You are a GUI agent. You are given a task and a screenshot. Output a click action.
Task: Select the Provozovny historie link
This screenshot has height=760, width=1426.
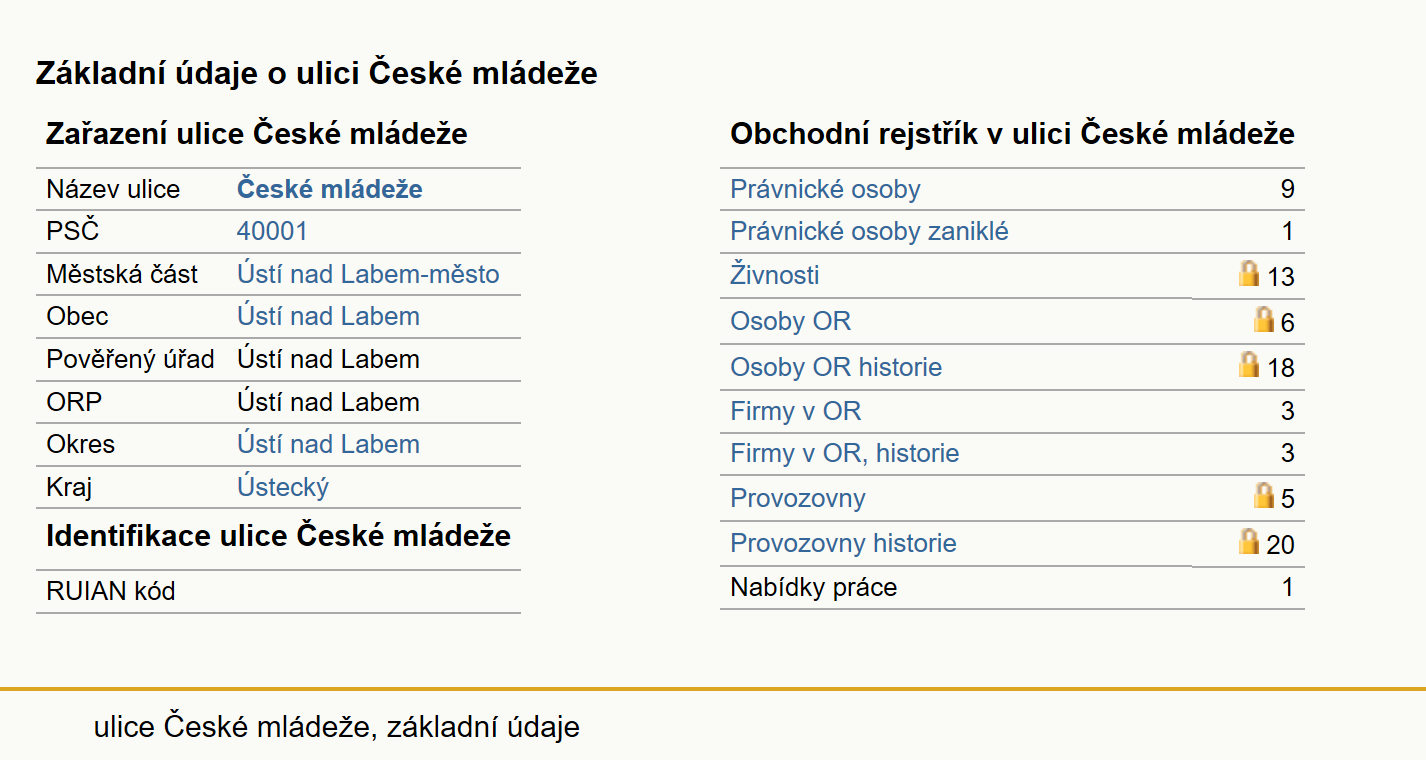[x=843, y=544]
